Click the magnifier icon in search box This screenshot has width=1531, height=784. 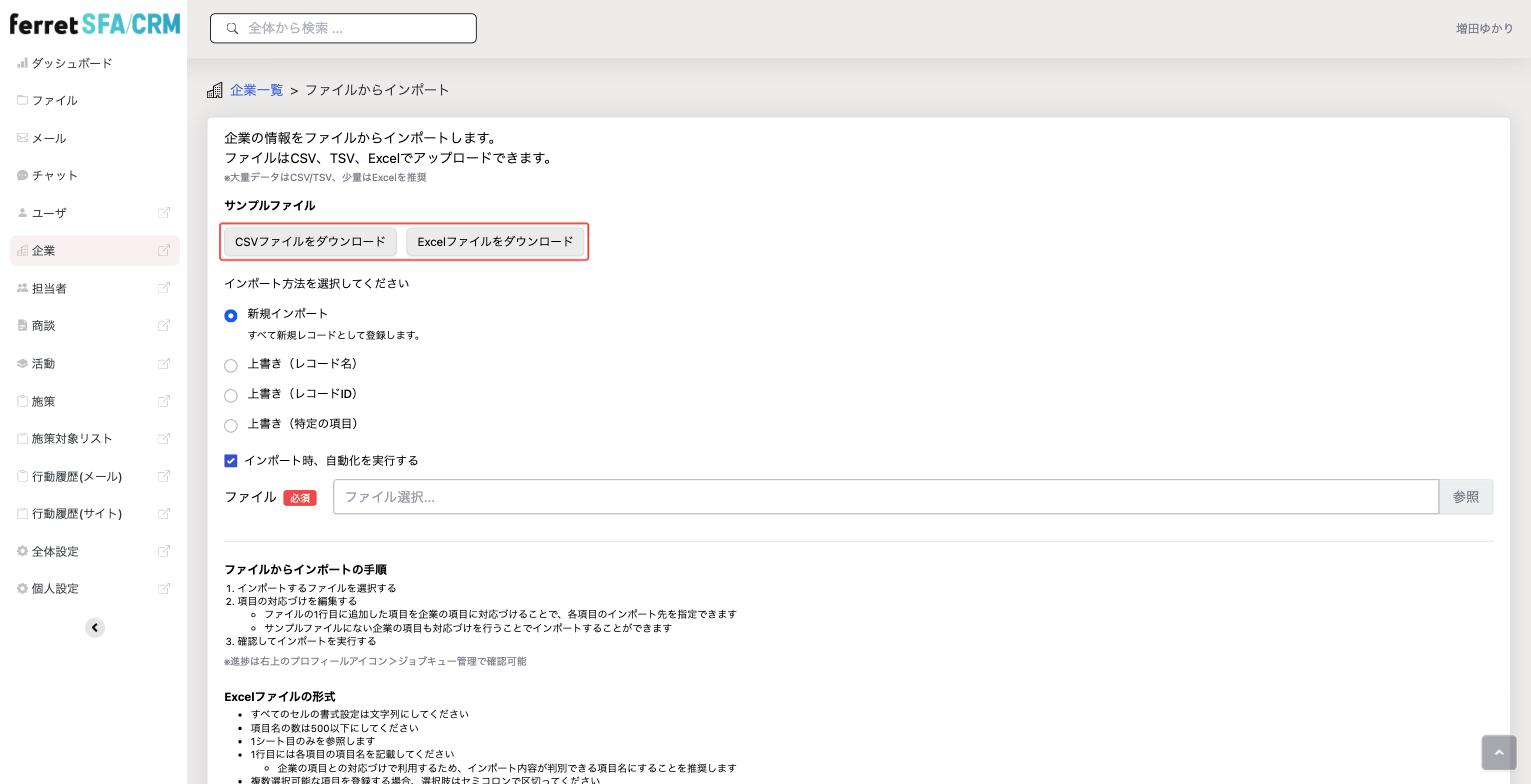[x=232, y=28]
